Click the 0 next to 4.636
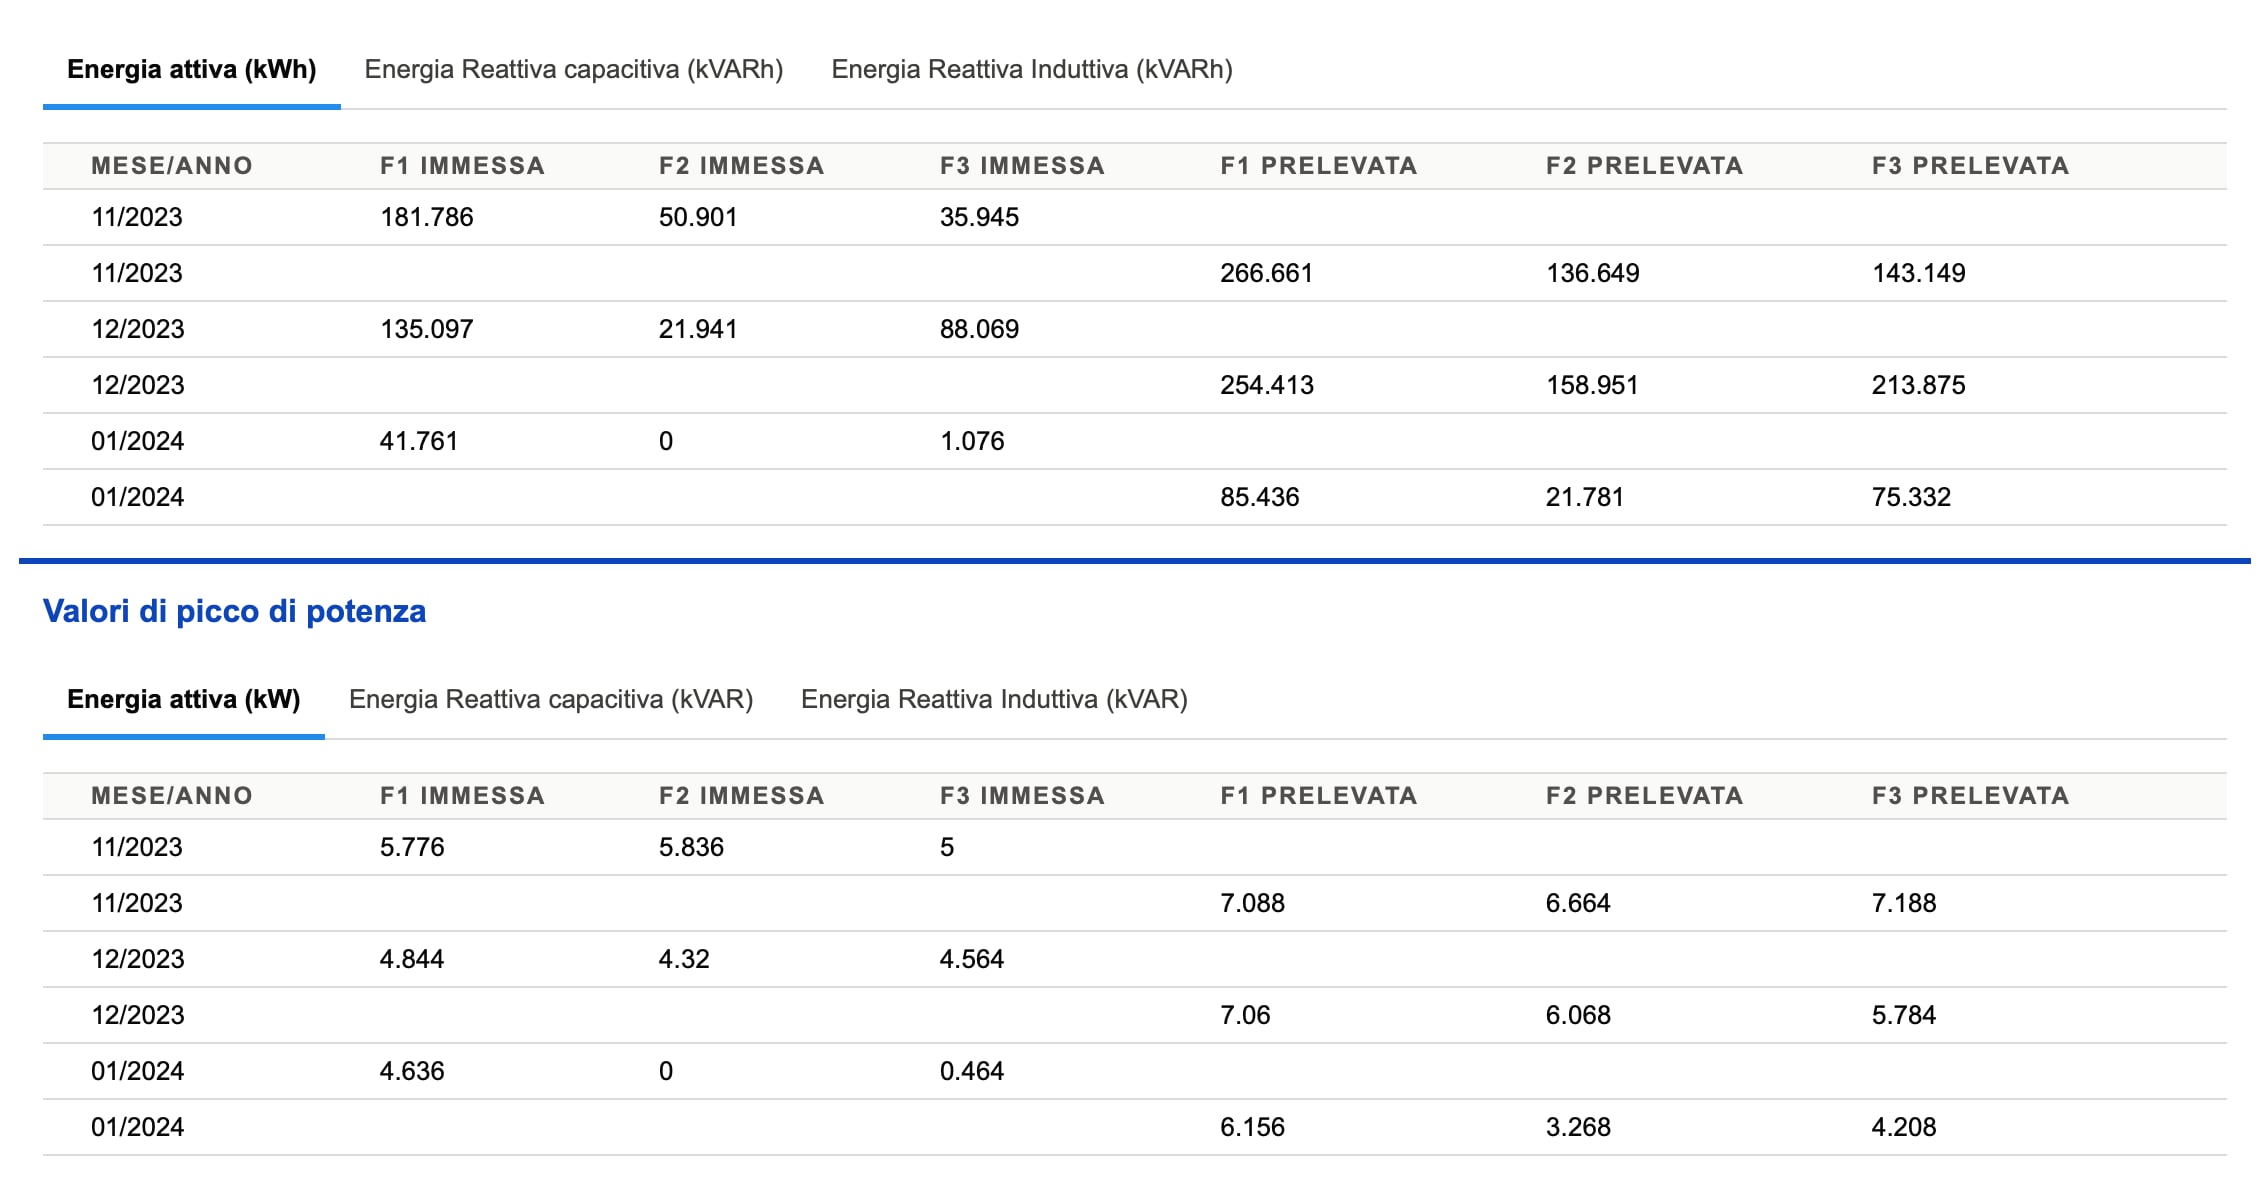Image resolution: width=2268 pixels, height=1188 pixels. 666,1071
